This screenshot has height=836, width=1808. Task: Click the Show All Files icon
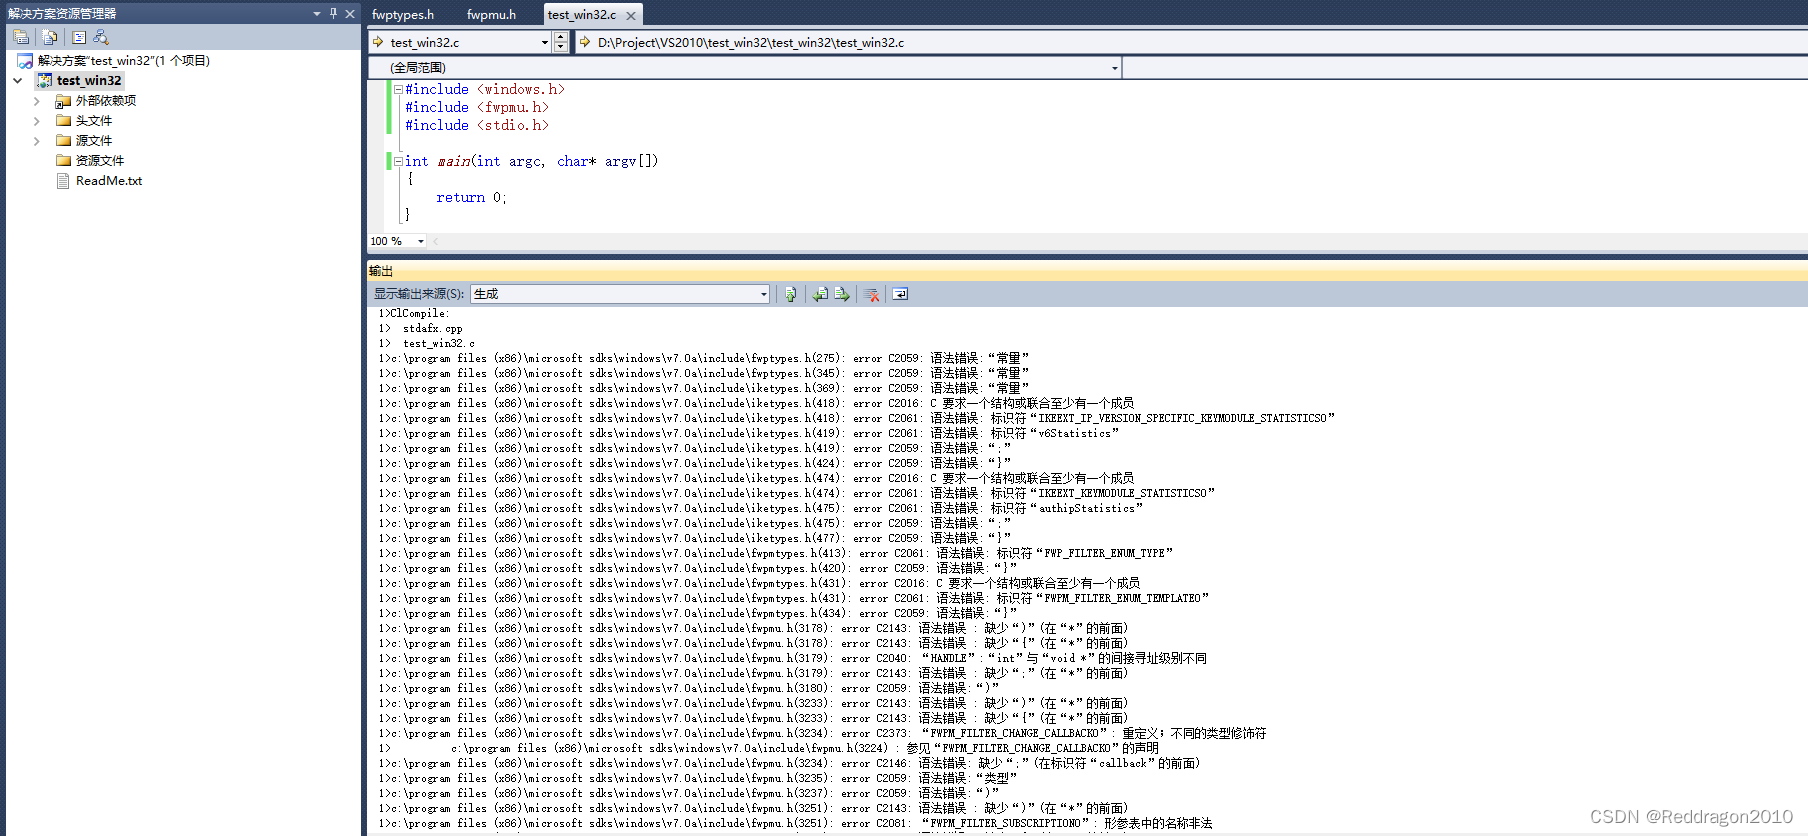click(x=49, y=37)
